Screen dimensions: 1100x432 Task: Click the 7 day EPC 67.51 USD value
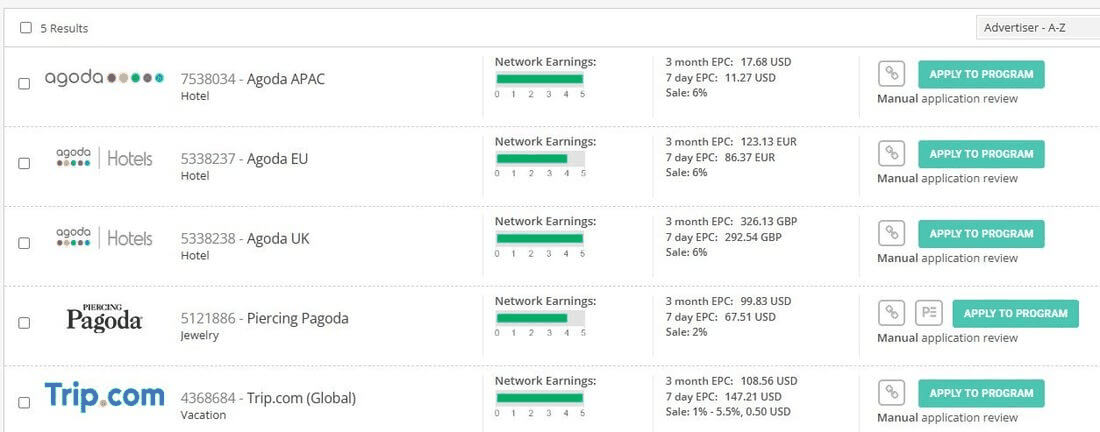(751, 318)
